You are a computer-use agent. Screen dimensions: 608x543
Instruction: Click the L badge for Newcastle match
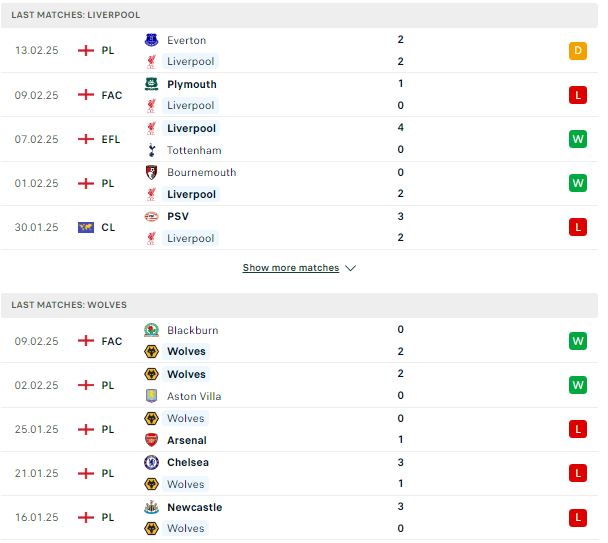(x=578, y=517)
